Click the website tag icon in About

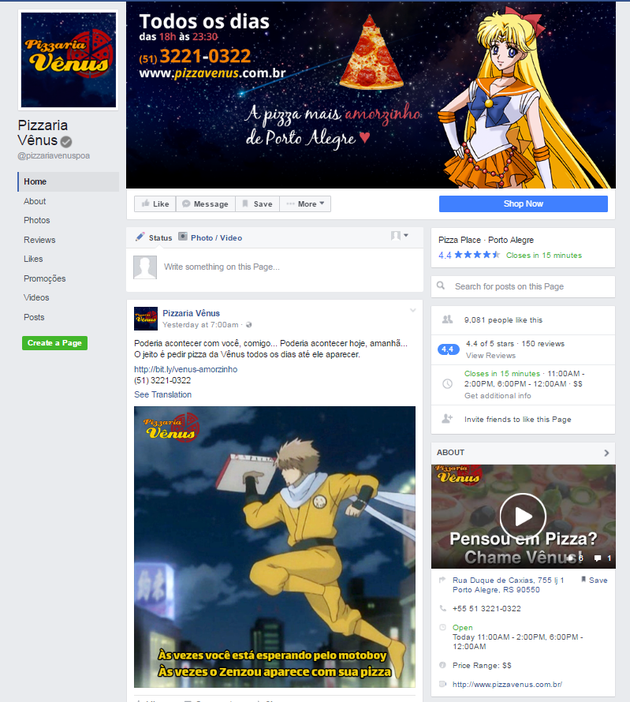point(443,684)
